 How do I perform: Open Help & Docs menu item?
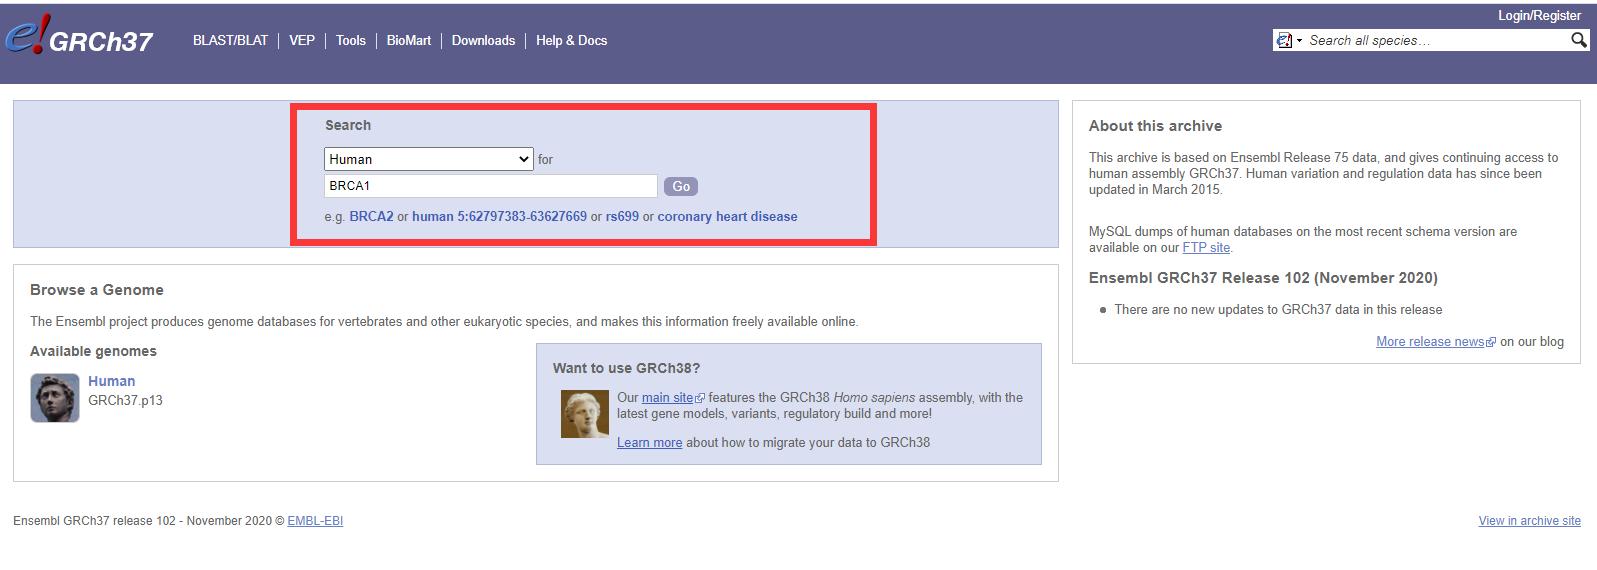coord(571,40)
